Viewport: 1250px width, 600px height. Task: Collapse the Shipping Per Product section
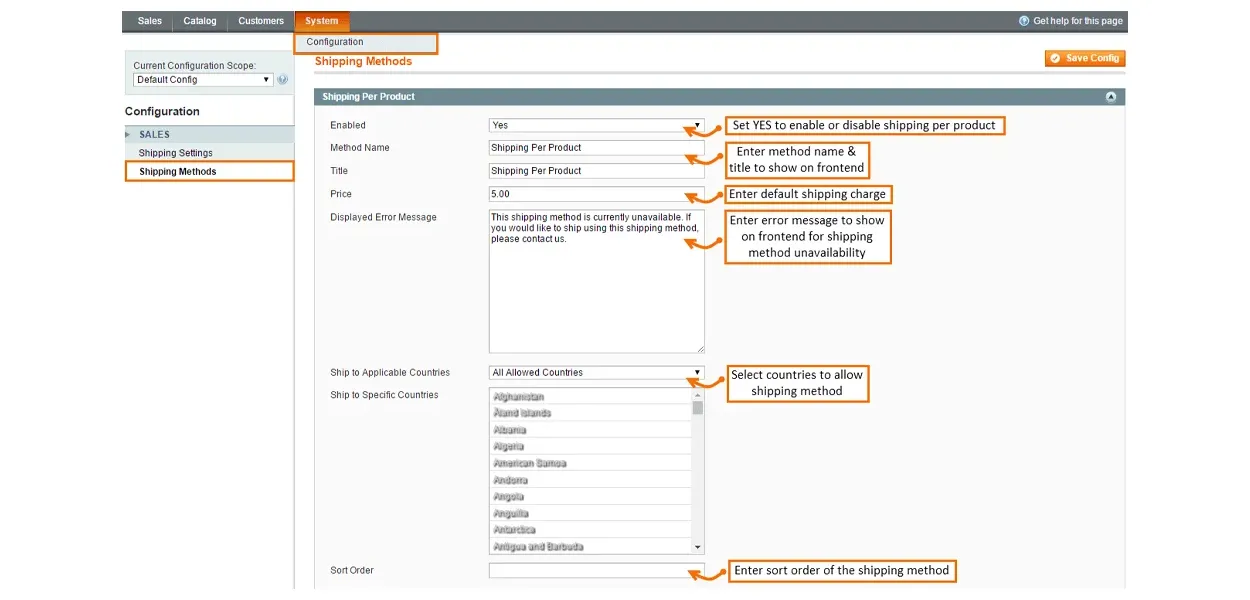[1110, 97]
